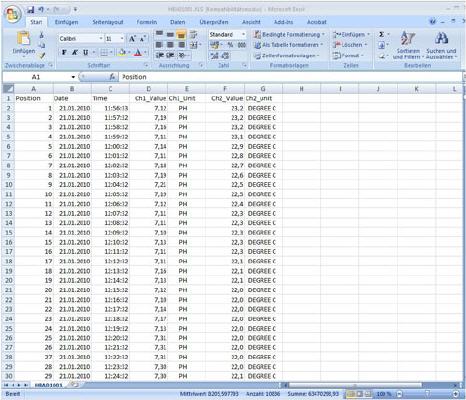
Task: Open Sortieren und Filtern
Action: click(x=408, y=45)
